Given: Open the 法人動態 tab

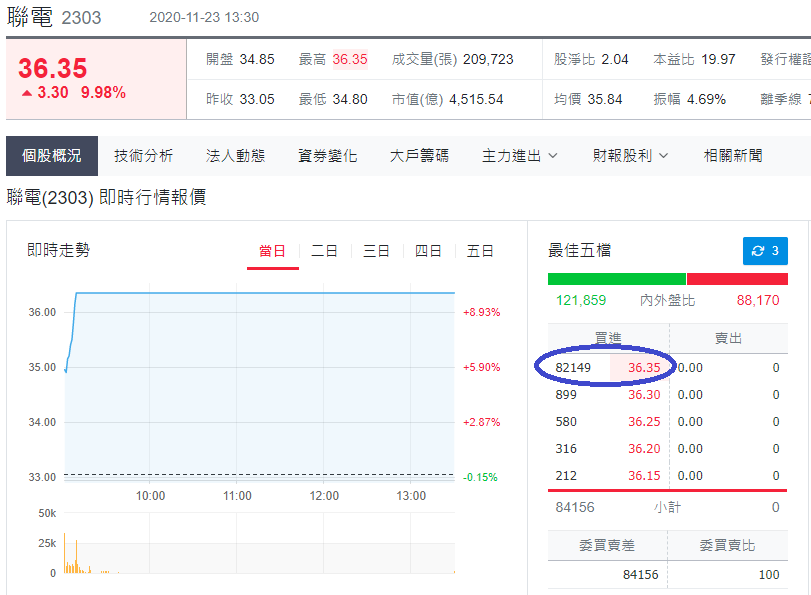Looking at the screenshot, I should click(x=235, y=156).
